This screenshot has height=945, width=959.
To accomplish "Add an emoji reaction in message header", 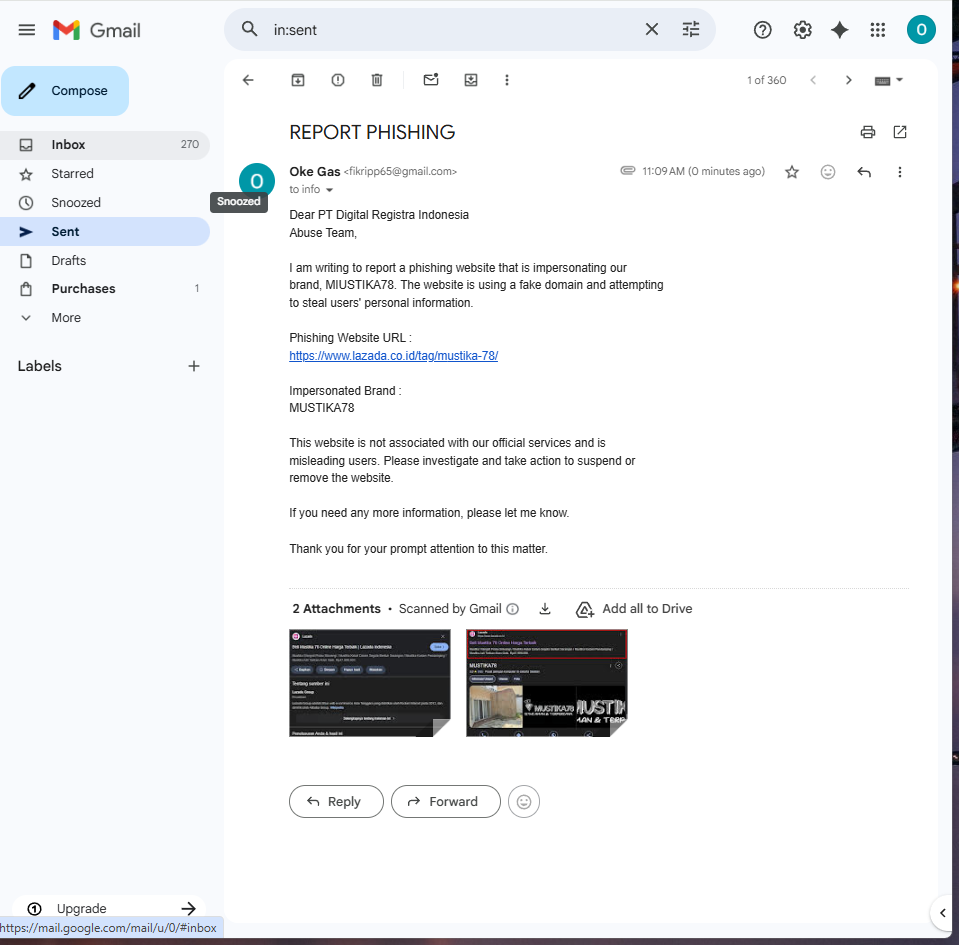I will [828, 172].
